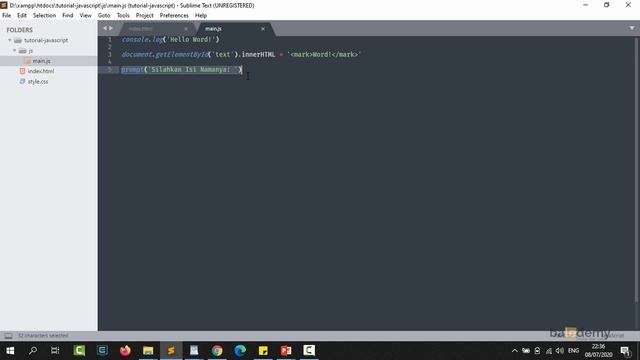Open style.css in the sidebar
640x360 pixels.
tap(38, 82)
